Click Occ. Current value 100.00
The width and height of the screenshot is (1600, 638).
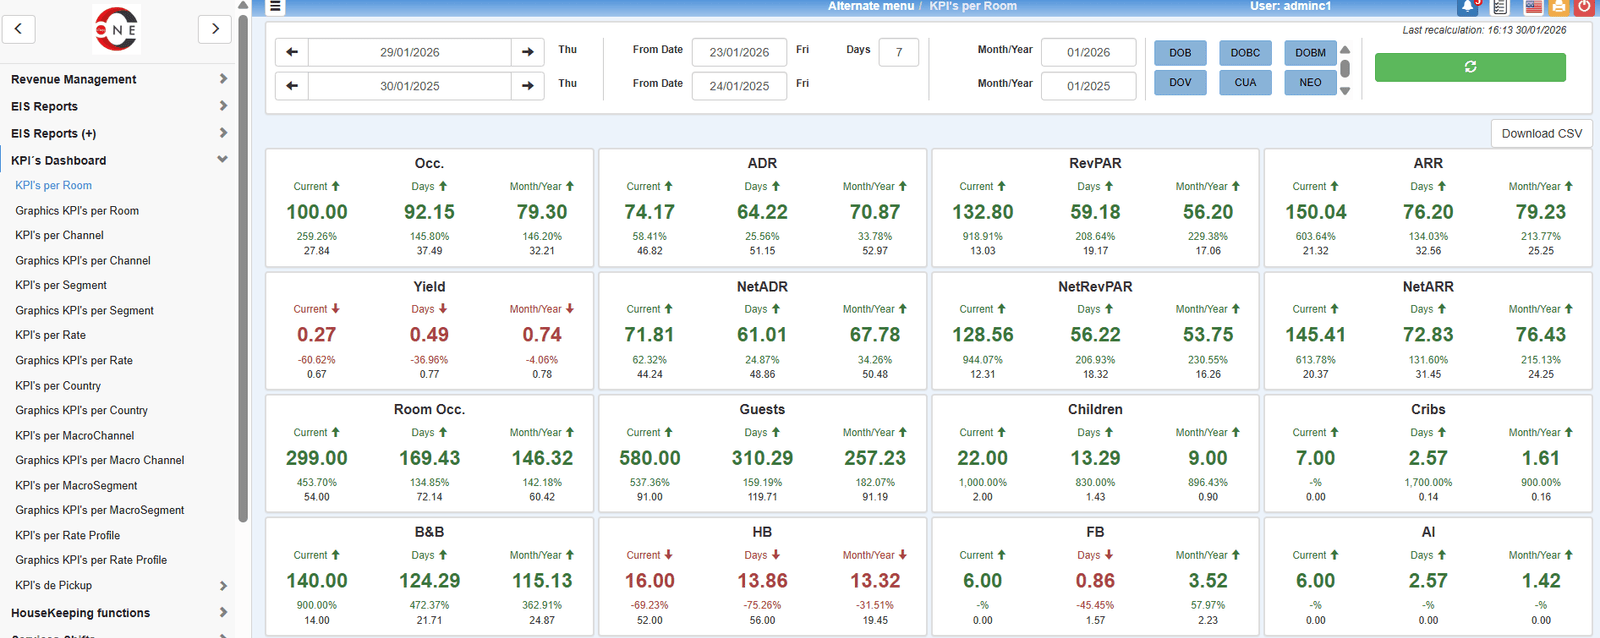point(317,212)
